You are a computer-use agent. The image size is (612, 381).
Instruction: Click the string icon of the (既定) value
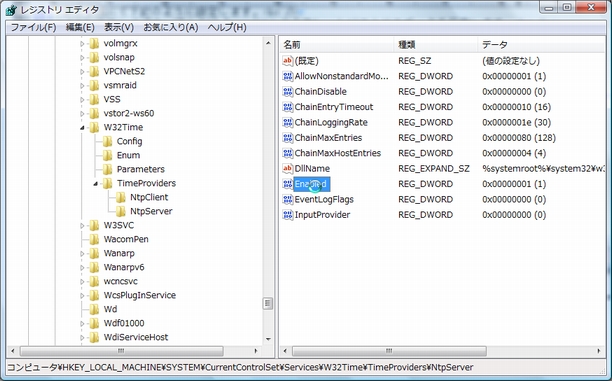288,61
